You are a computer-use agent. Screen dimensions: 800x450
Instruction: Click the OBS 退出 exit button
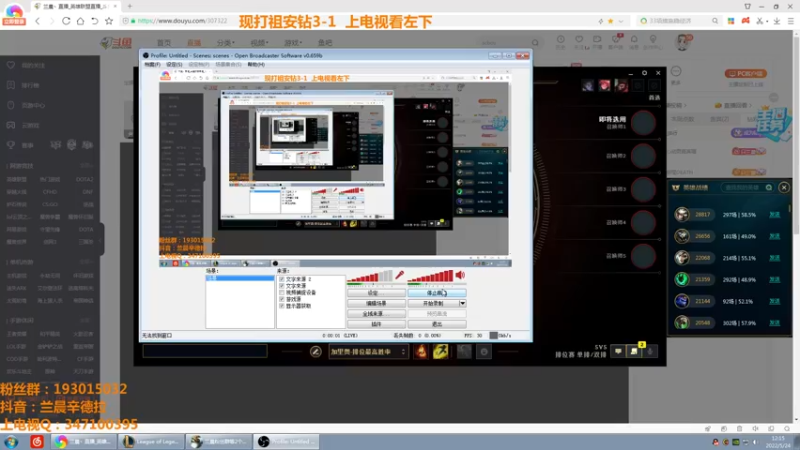[437, 324]
